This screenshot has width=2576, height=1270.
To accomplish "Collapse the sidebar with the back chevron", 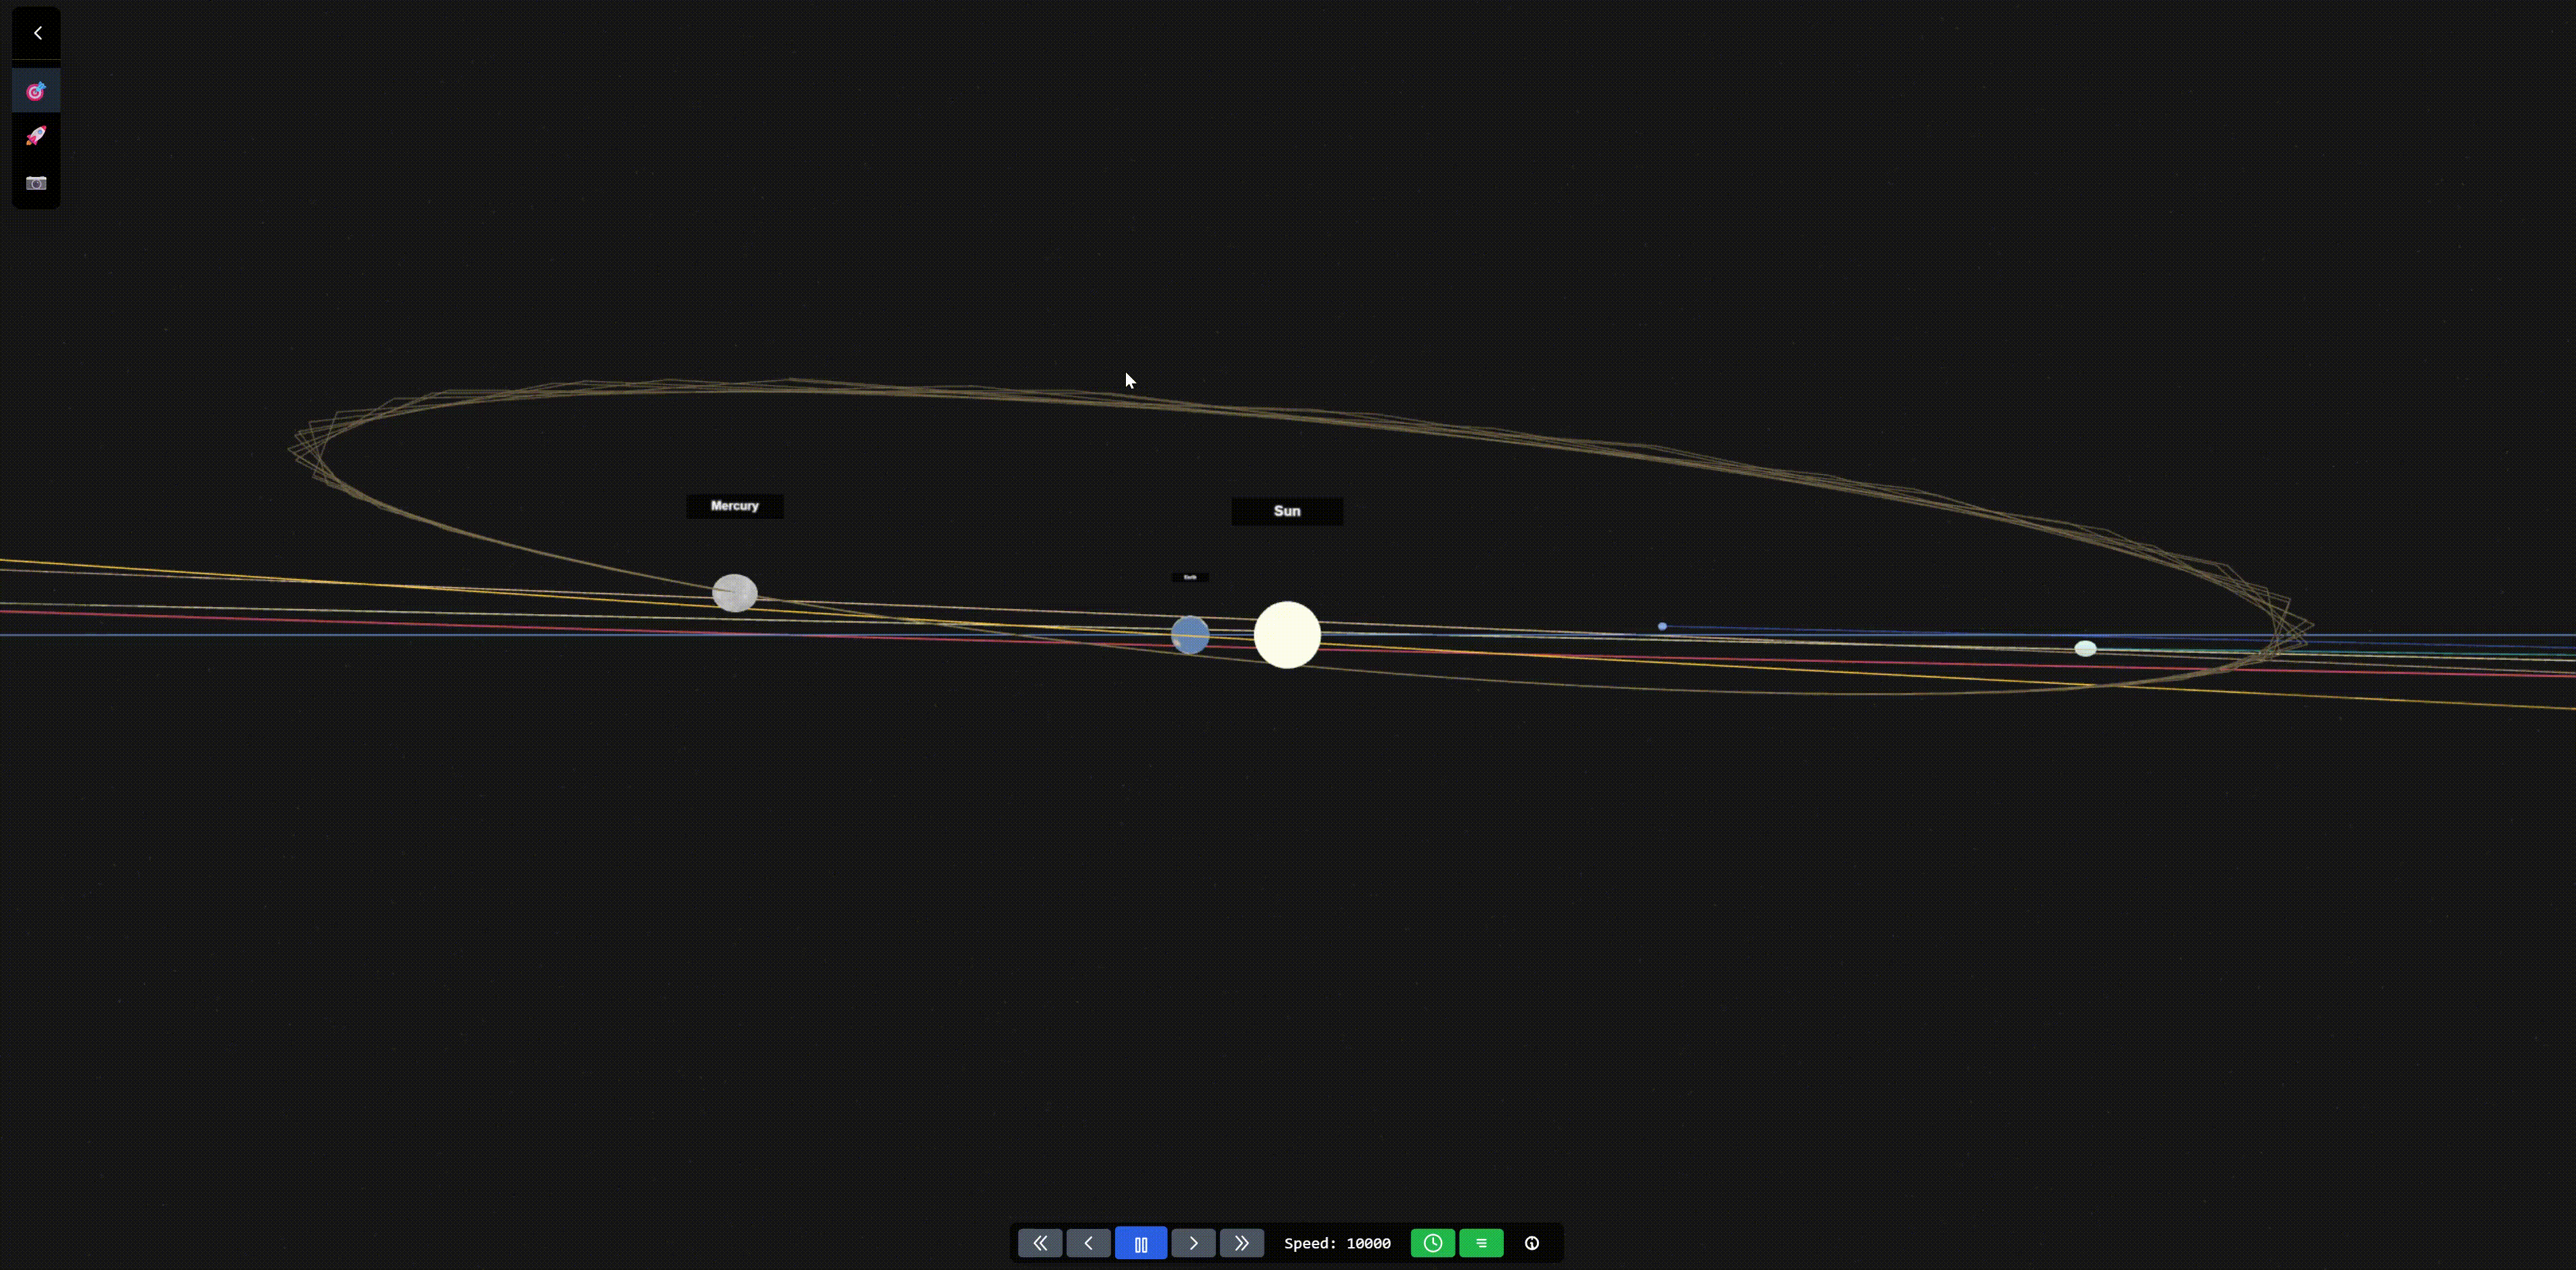I will [x=36, y=33].
